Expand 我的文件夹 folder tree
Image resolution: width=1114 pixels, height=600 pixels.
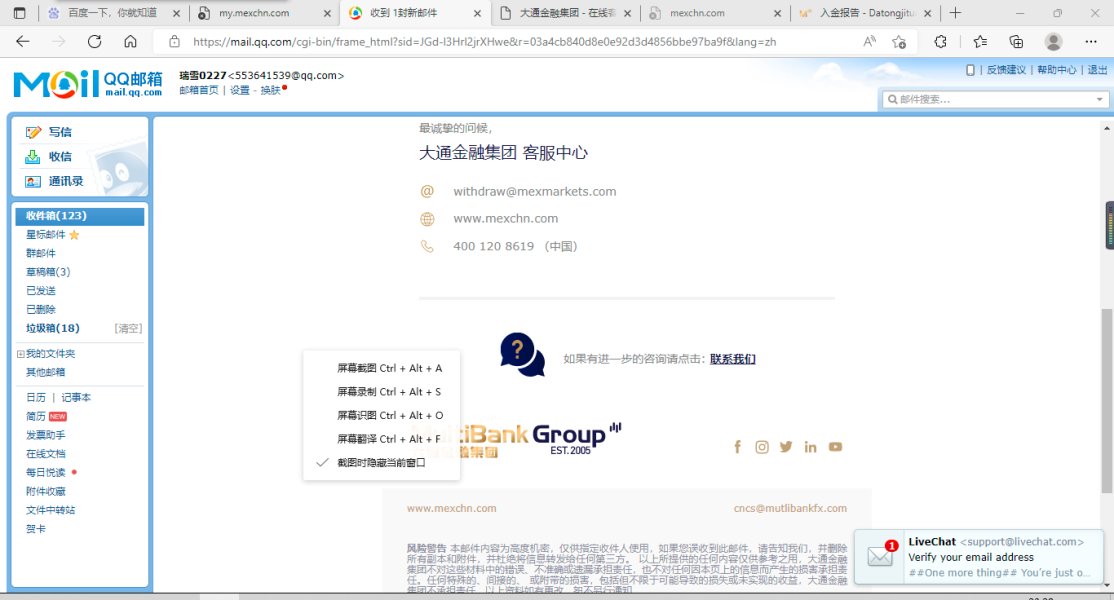tap(21, 354)
